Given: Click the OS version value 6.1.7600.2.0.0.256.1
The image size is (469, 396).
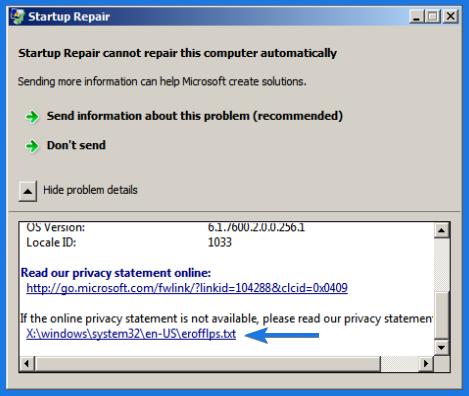Looking at the screenshot, I should pyautogui.click(x=256, y=227).
